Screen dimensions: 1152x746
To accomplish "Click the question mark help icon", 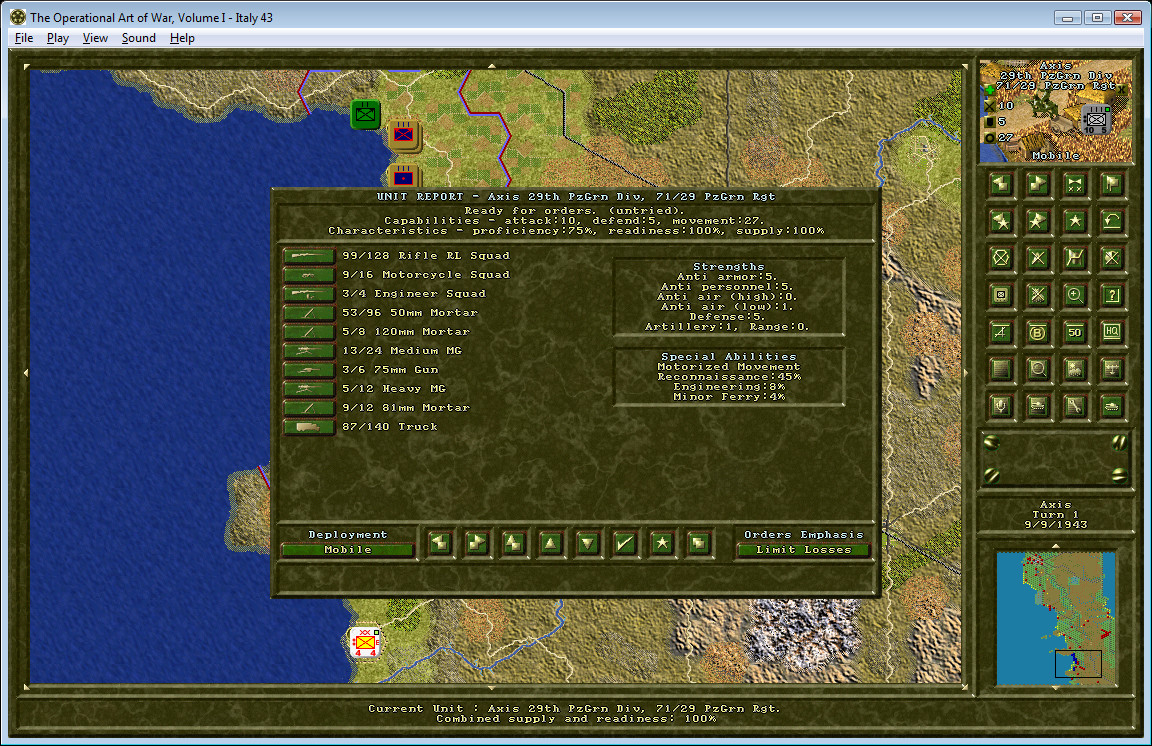I will click(1112, 295).
